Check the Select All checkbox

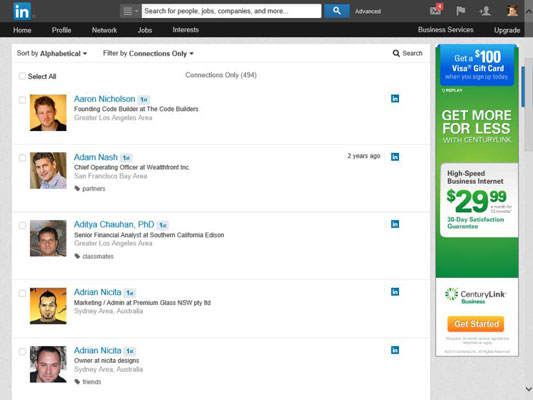point(22,76)
